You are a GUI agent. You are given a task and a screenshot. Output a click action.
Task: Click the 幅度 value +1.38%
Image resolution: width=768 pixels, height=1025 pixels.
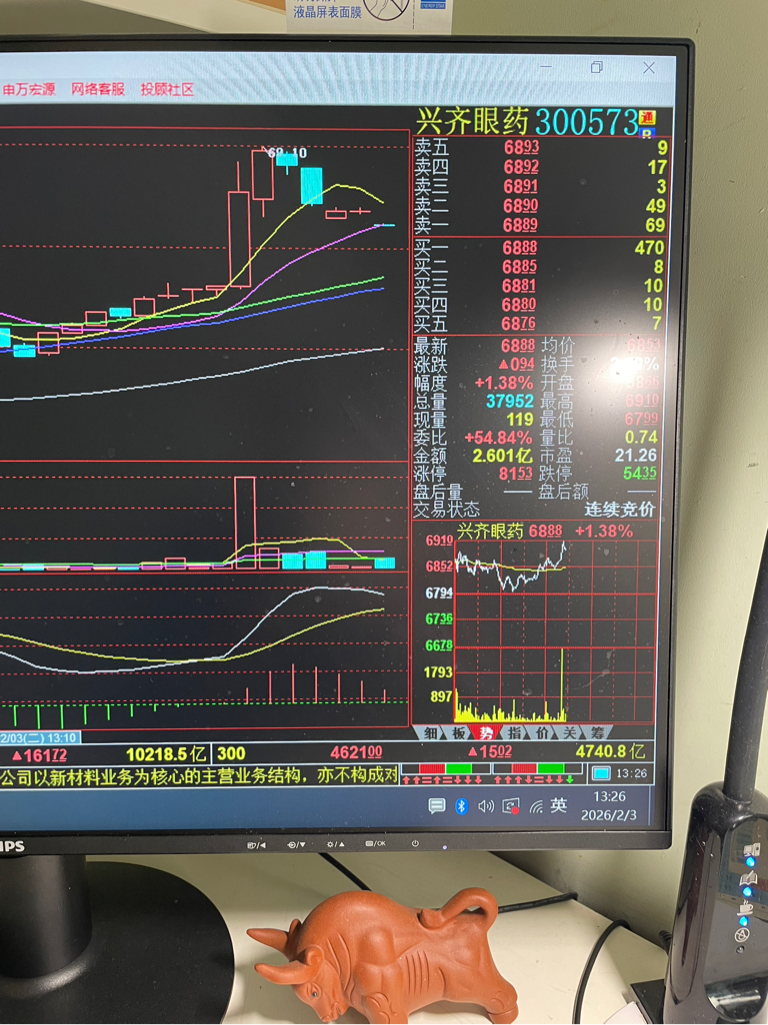pos(503,382)
